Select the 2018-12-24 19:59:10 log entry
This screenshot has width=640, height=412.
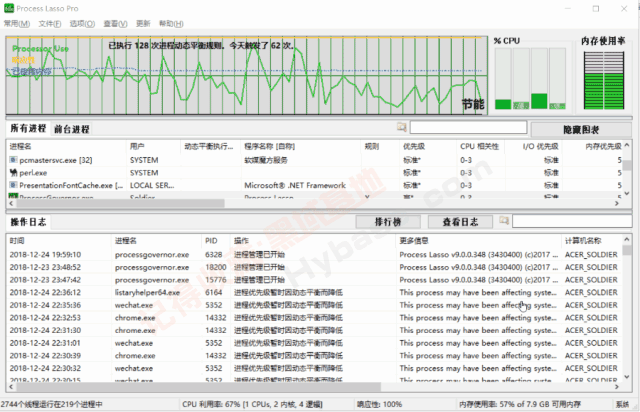pyautogui.click(x=314, y=255)
